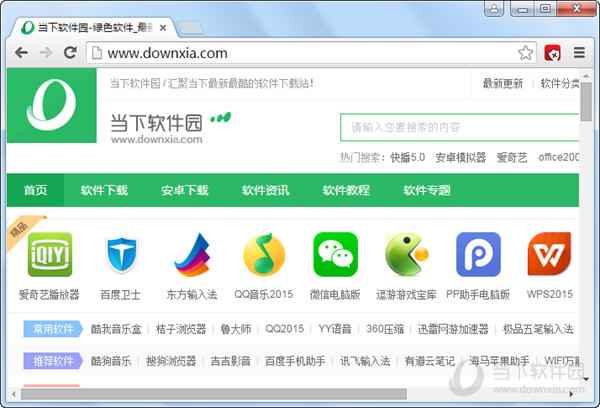Viewport: 600px width, 408px height.
Task: Open the 360压缩 link
Action: pyautogui.click(x=385, y=329)
